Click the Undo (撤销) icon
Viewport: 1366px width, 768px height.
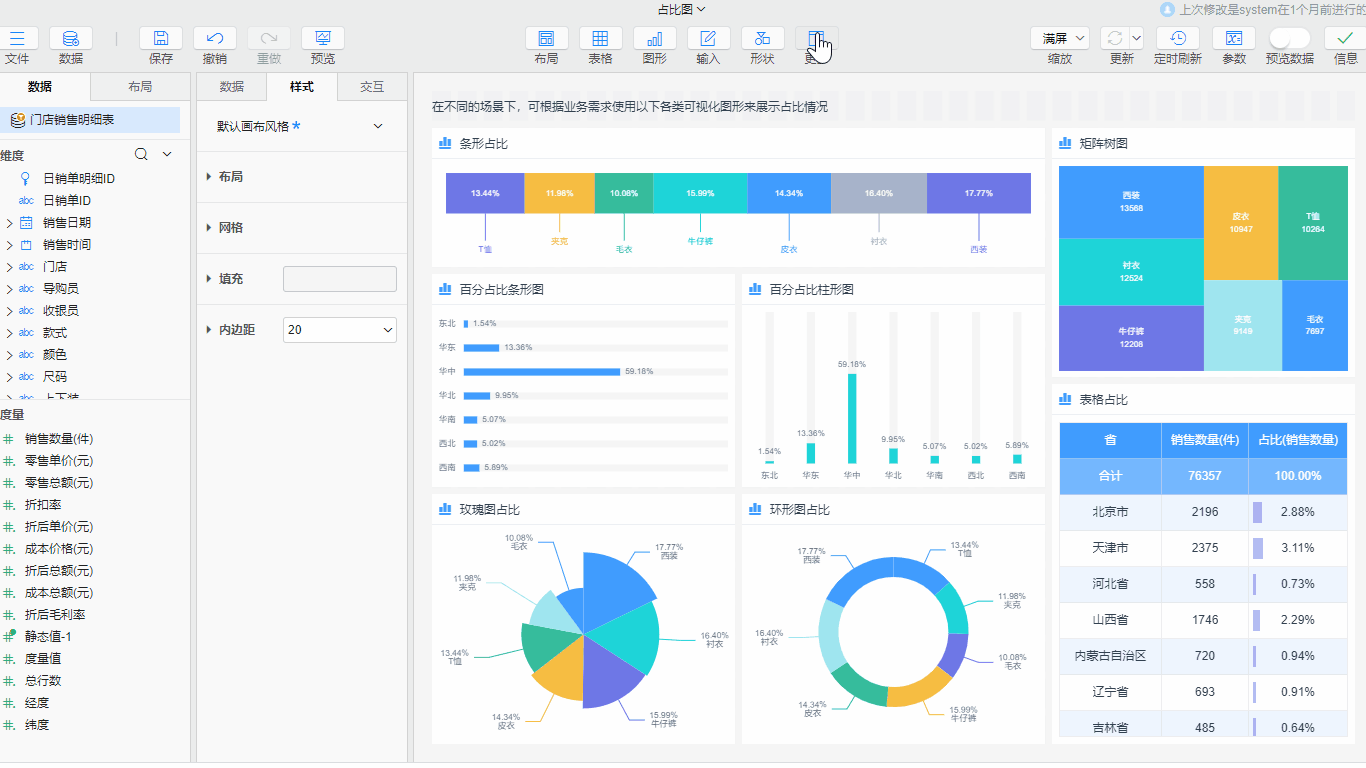coord(214,39)
